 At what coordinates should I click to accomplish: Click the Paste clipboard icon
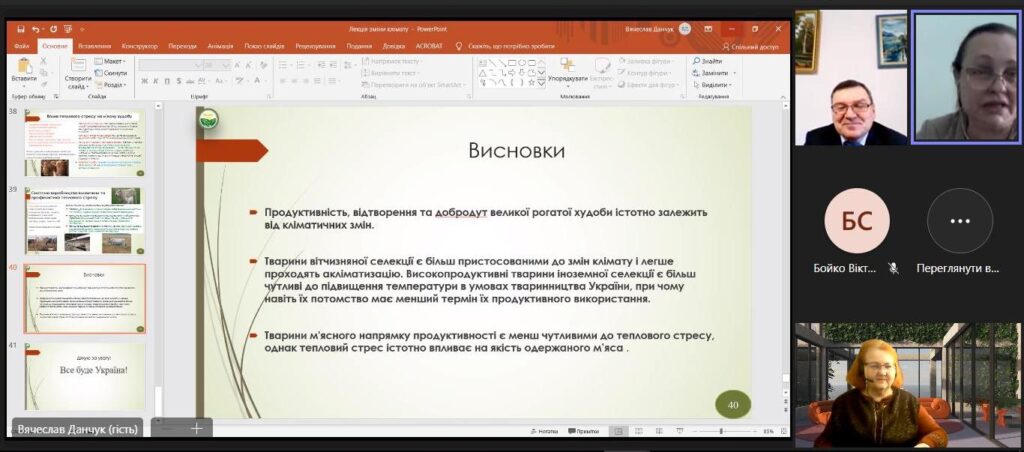pyautogui.click(x=24, y=67)
